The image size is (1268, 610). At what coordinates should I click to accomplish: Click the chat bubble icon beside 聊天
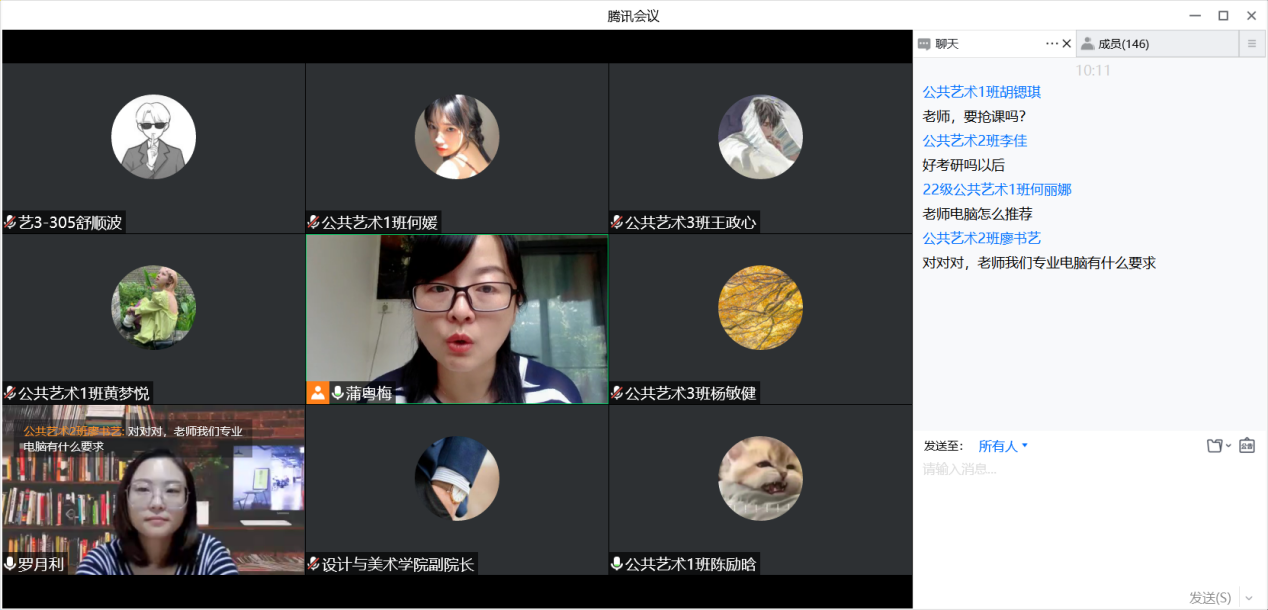924,44
